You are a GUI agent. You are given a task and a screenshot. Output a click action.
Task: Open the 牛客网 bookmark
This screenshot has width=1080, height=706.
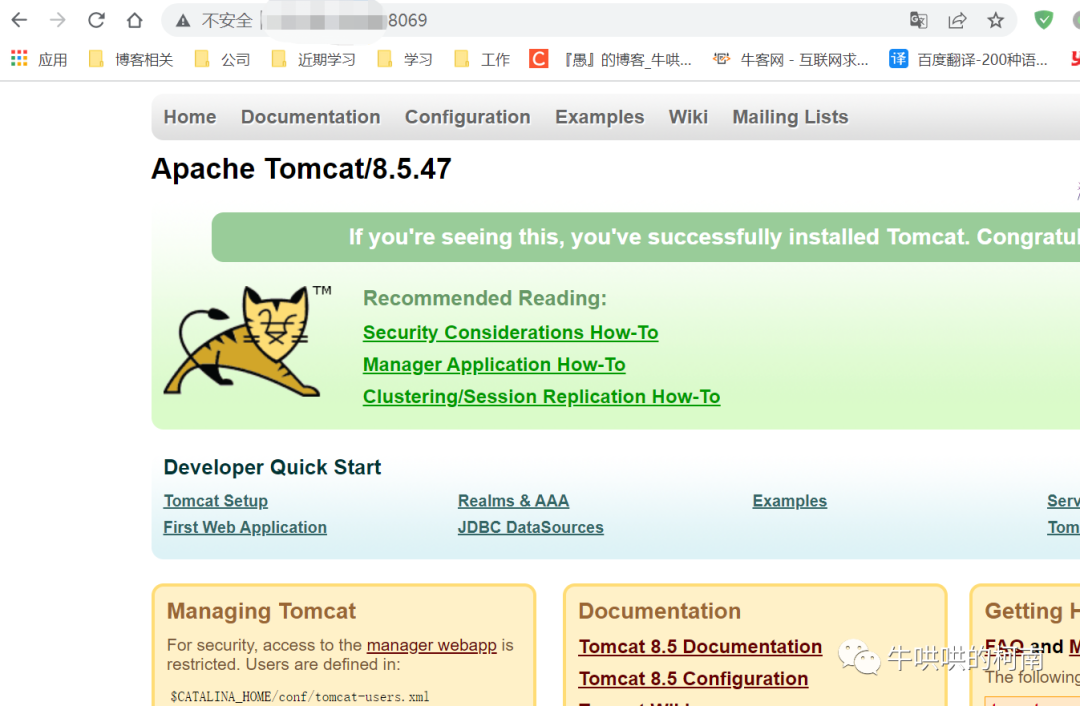(x=791, y=59)
